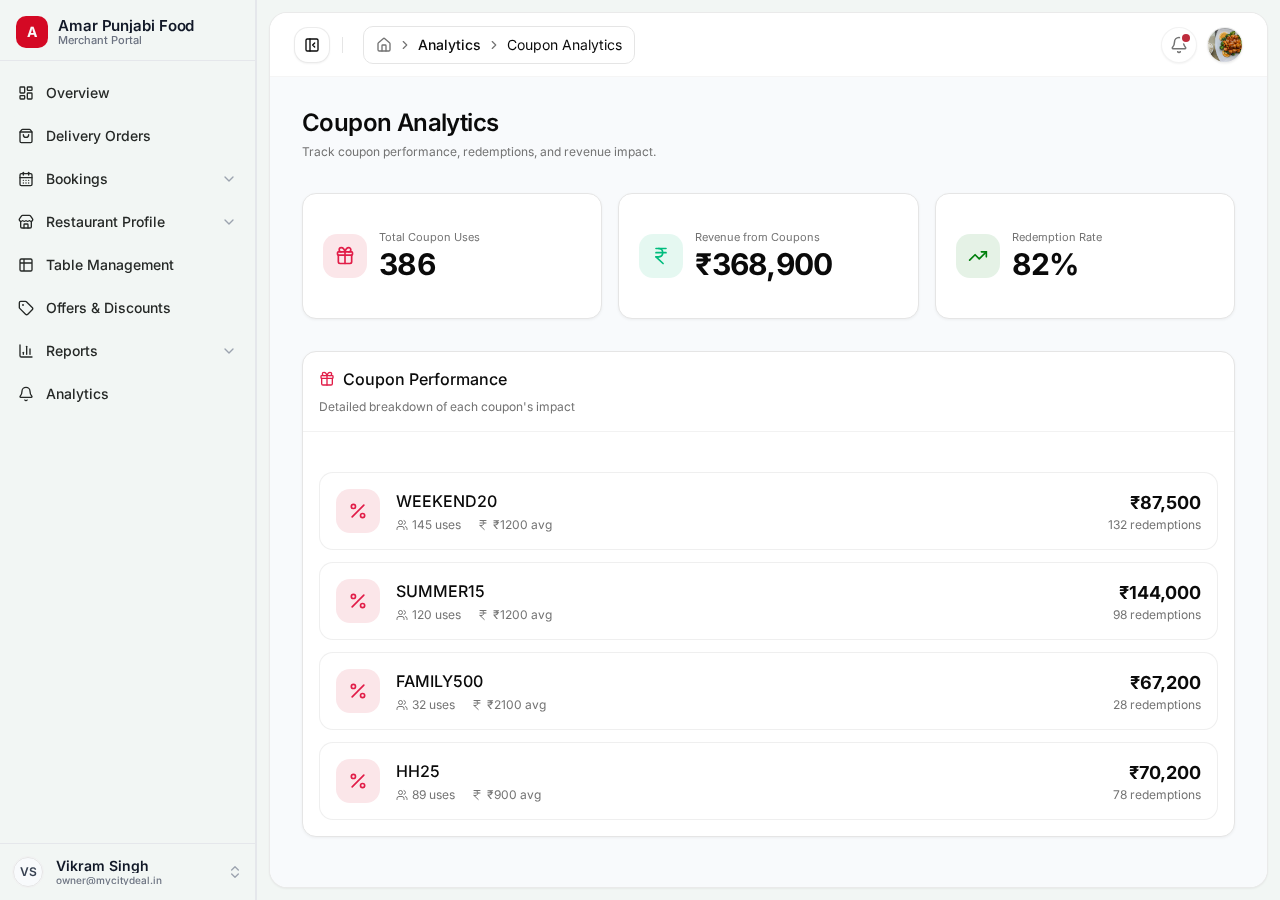Click the 82% redemption rate value

click(x=1045, y=264)
